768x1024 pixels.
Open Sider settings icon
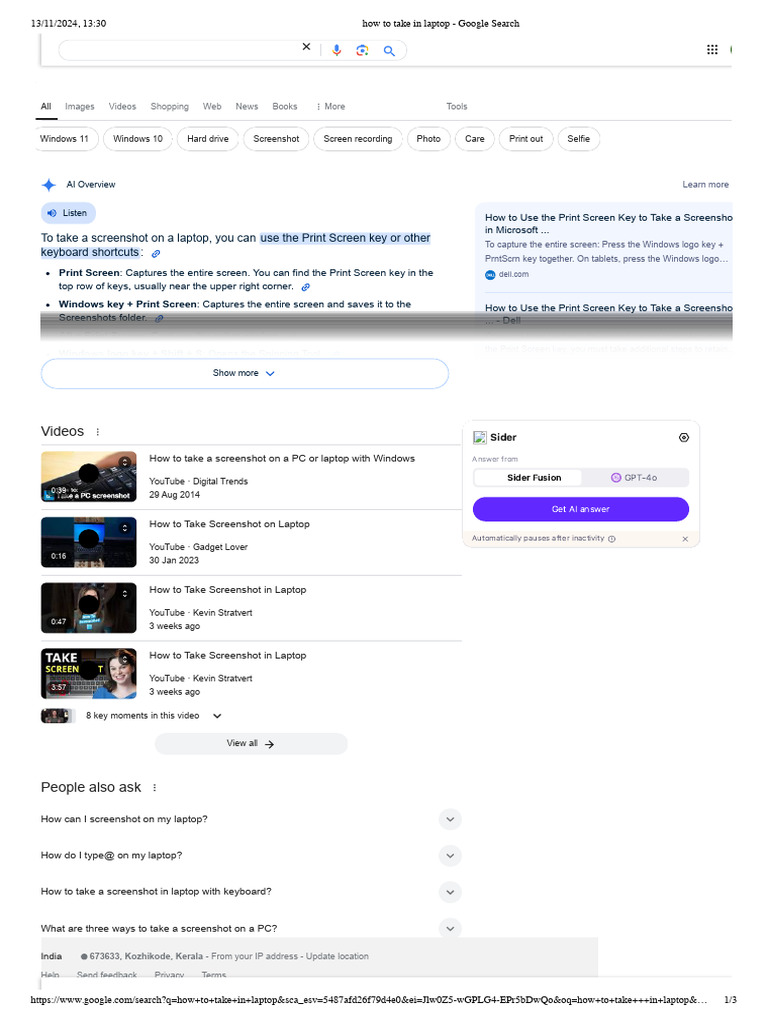683,437
